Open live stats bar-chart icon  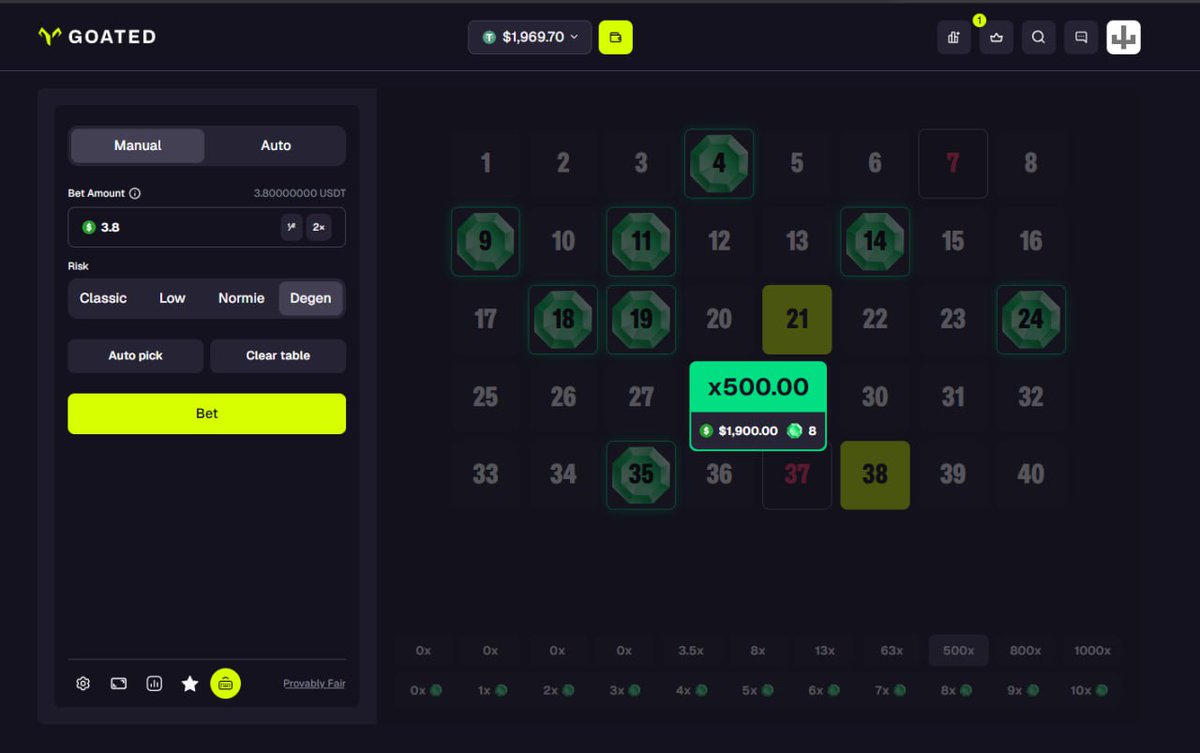point(154,684)
